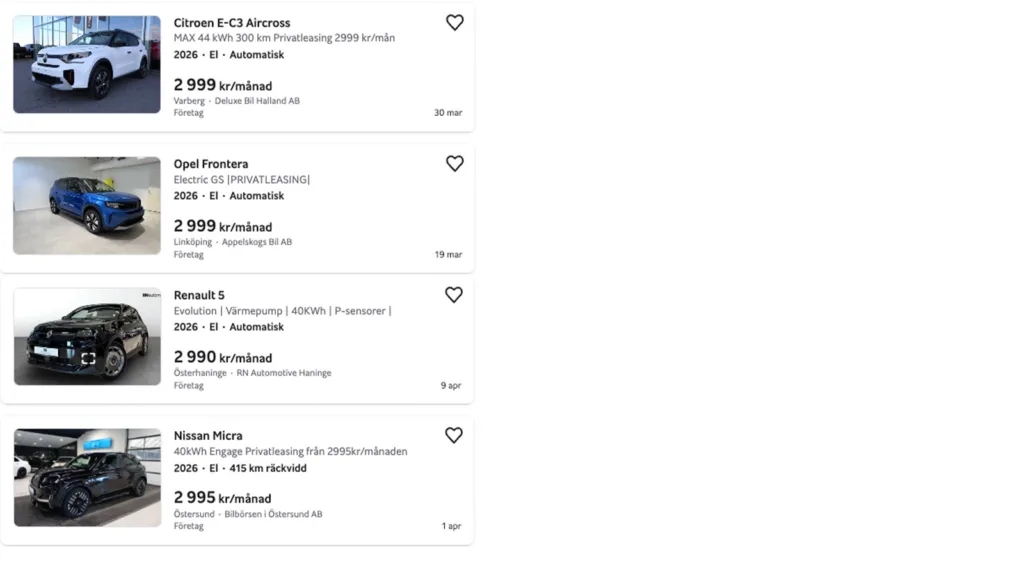Toggle favorite heart on Nissan Micra
The width and height of the screenshot is (1024, 576).
click(x=454, y=435)
